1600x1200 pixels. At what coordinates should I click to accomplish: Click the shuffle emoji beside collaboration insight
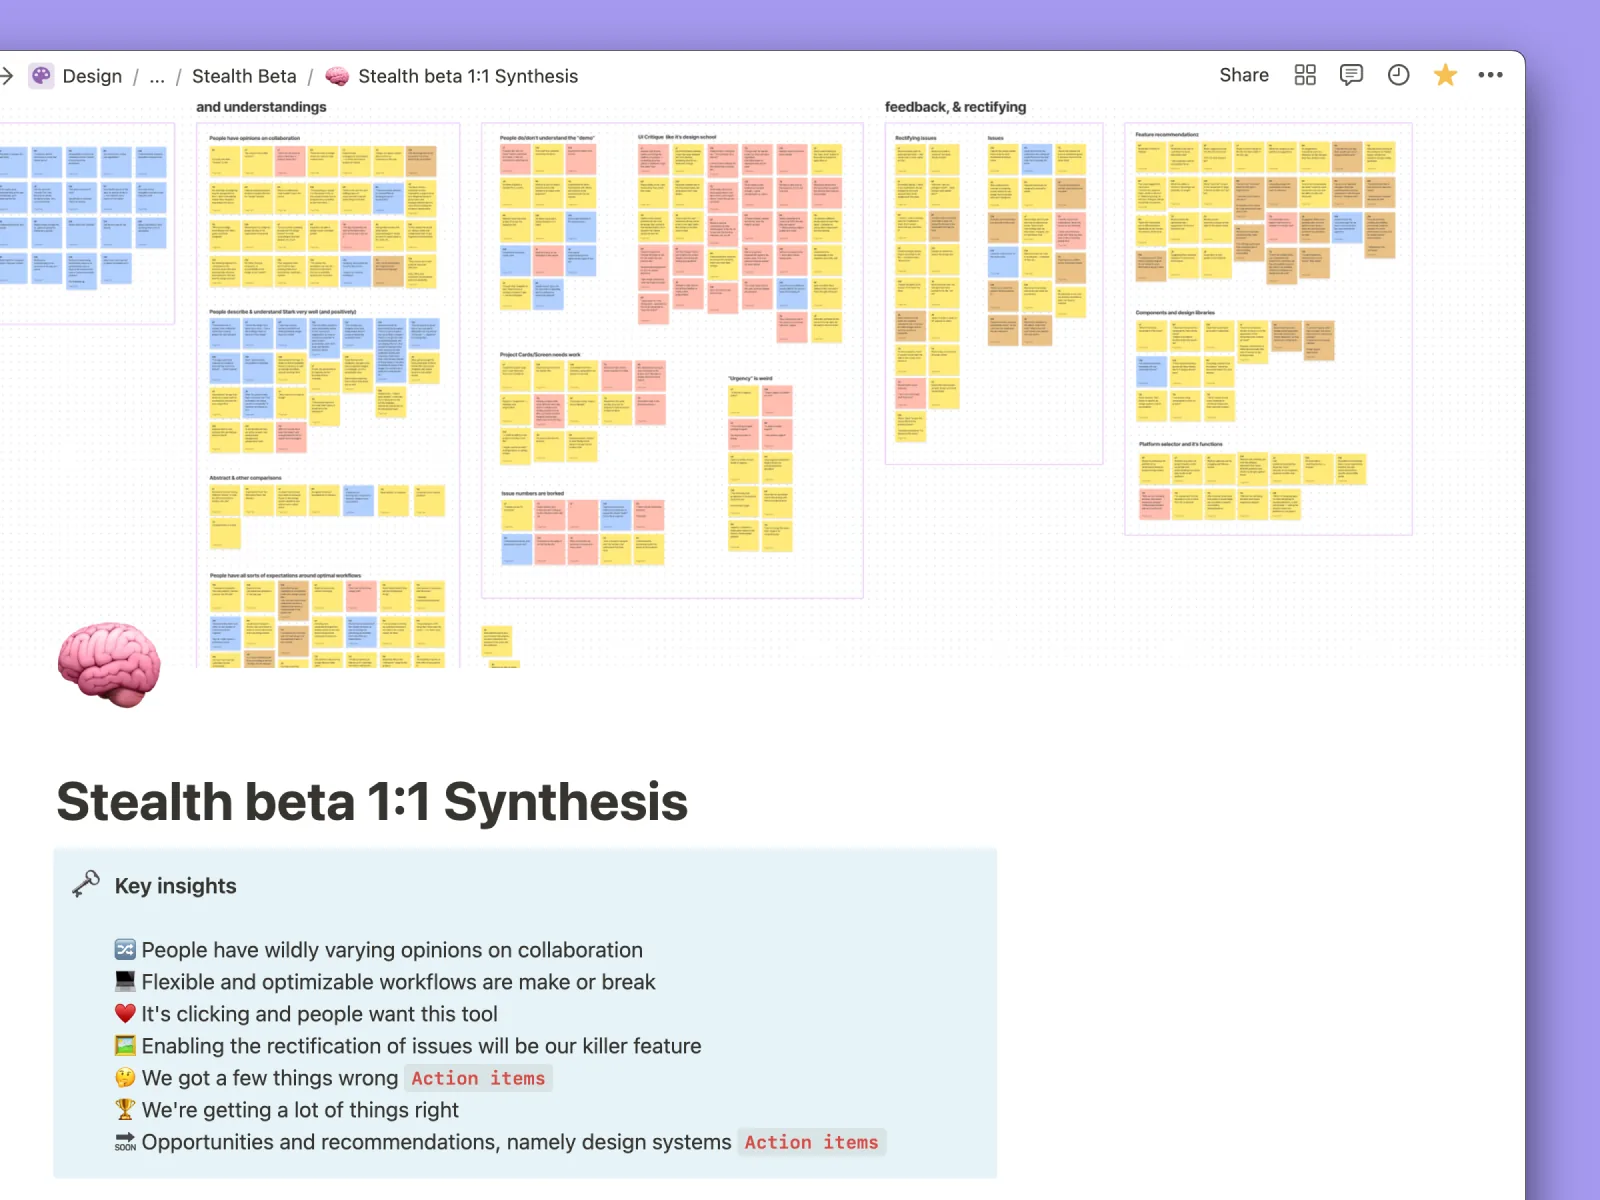coord(125,950)
